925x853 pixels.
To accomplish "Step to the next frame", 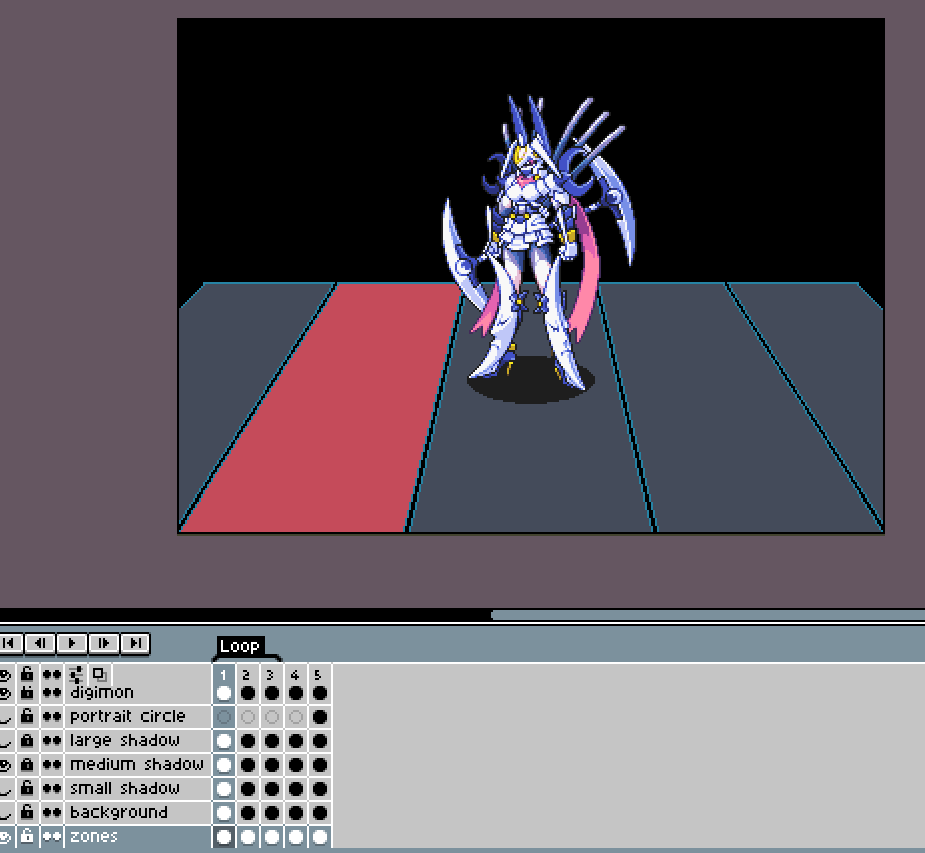I will pyautogui.click(x=104, y=643).
